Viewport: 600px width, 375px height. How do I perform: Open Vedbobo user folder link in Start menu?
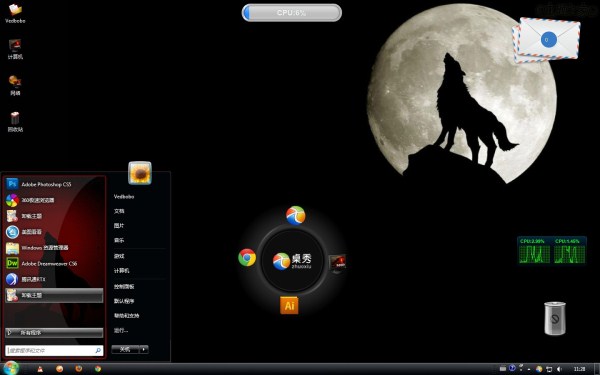pos(124,197)
